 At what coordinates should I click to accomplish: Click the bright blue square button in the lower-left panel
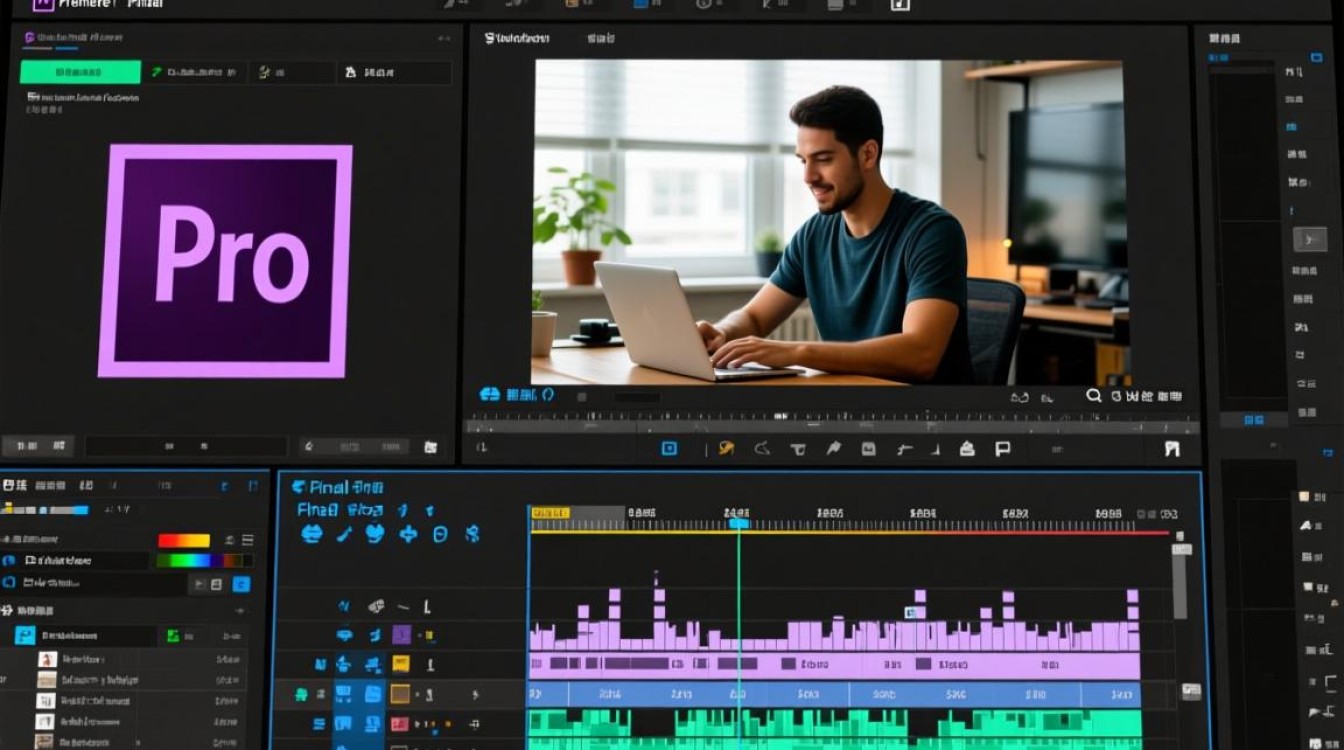(241, 584)
